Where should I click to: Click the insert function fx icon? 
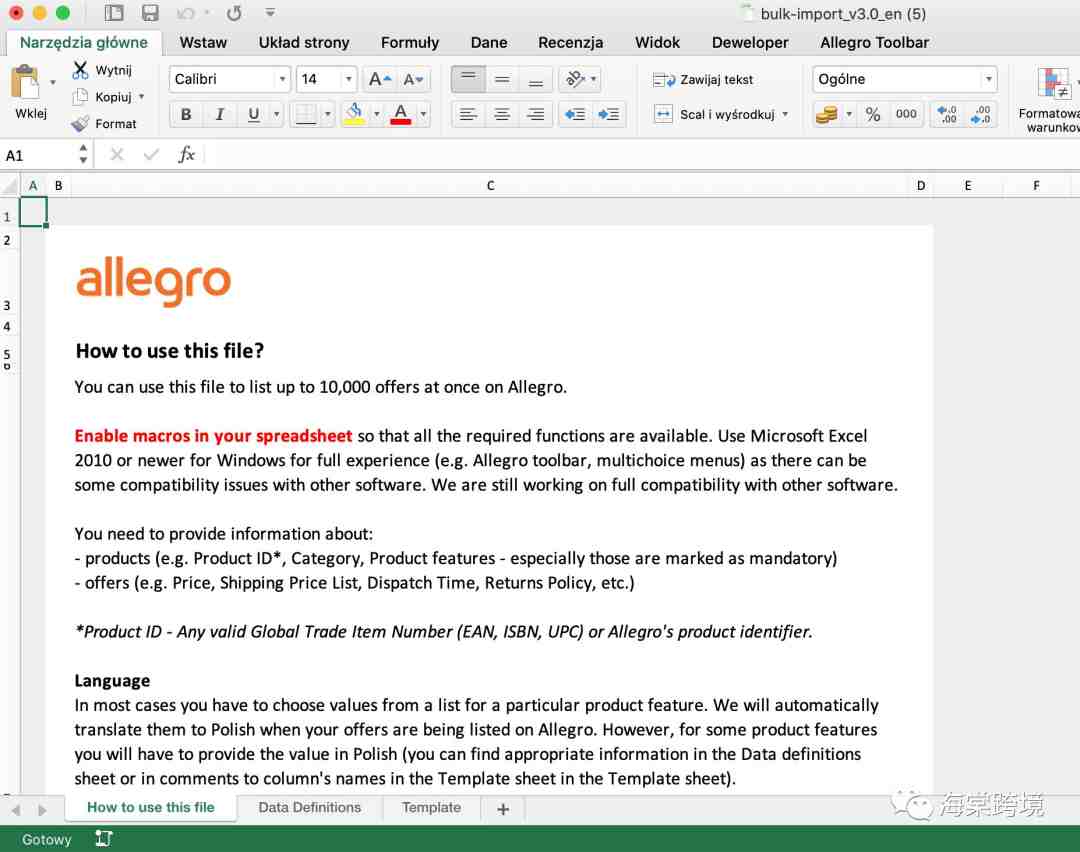(187, 155)
